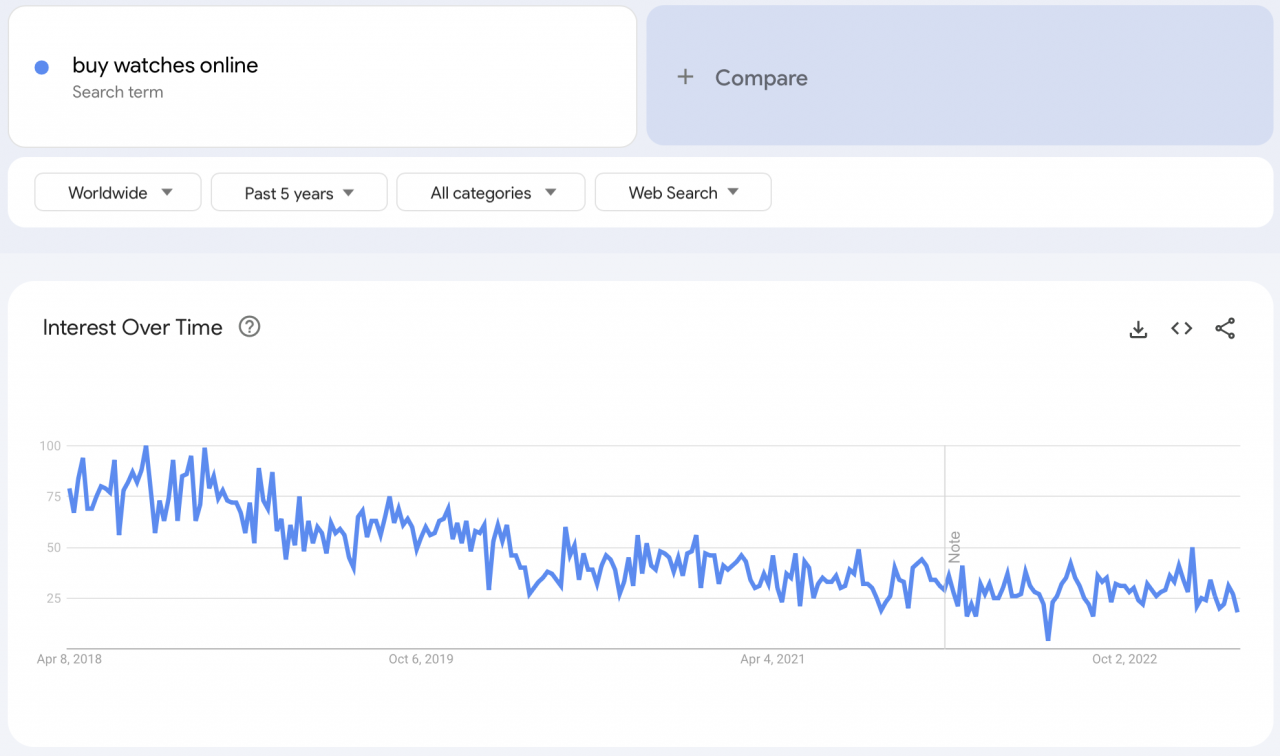Change the Web Search type filter
The width and height of the screenshot is (1280, 756).
pos(683,192)
